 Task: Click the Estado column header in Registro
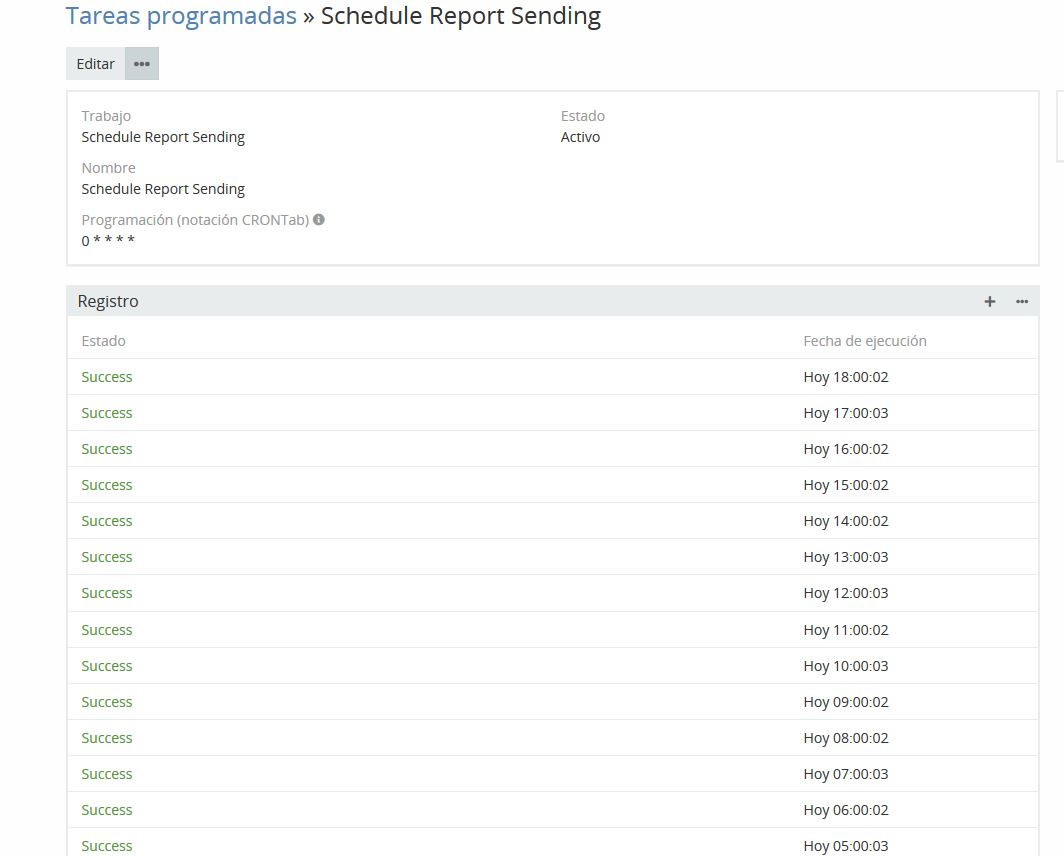pos(104,341)
